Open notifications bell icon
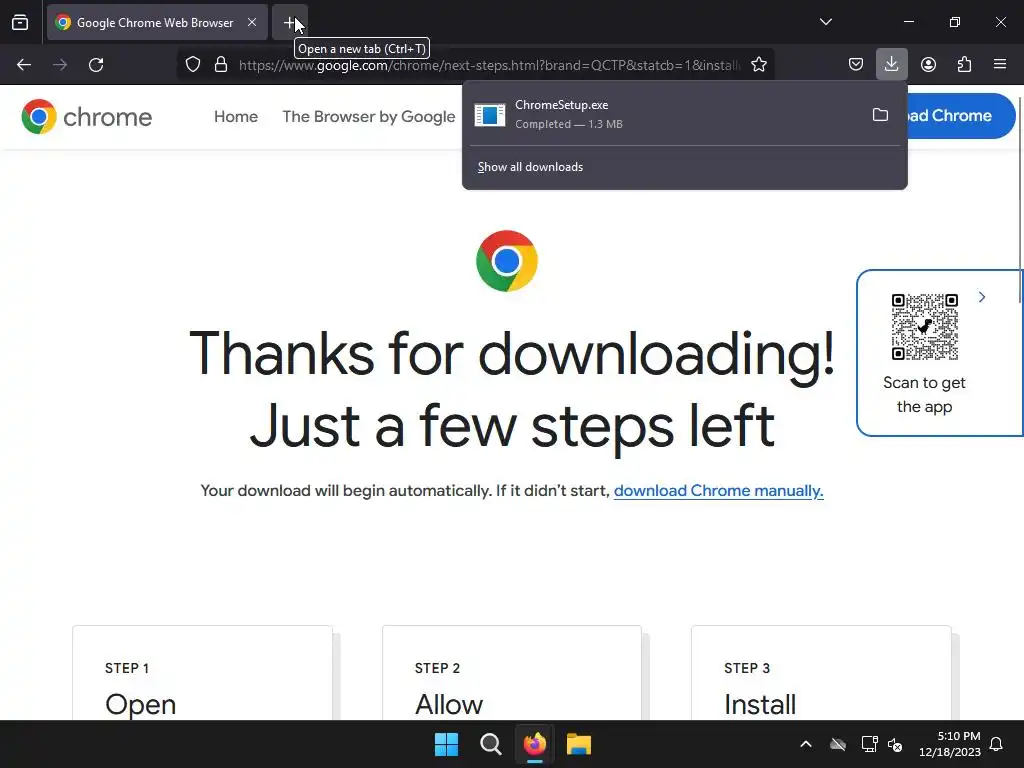Viewport: 1024px width, 768px height. (997, 744)
